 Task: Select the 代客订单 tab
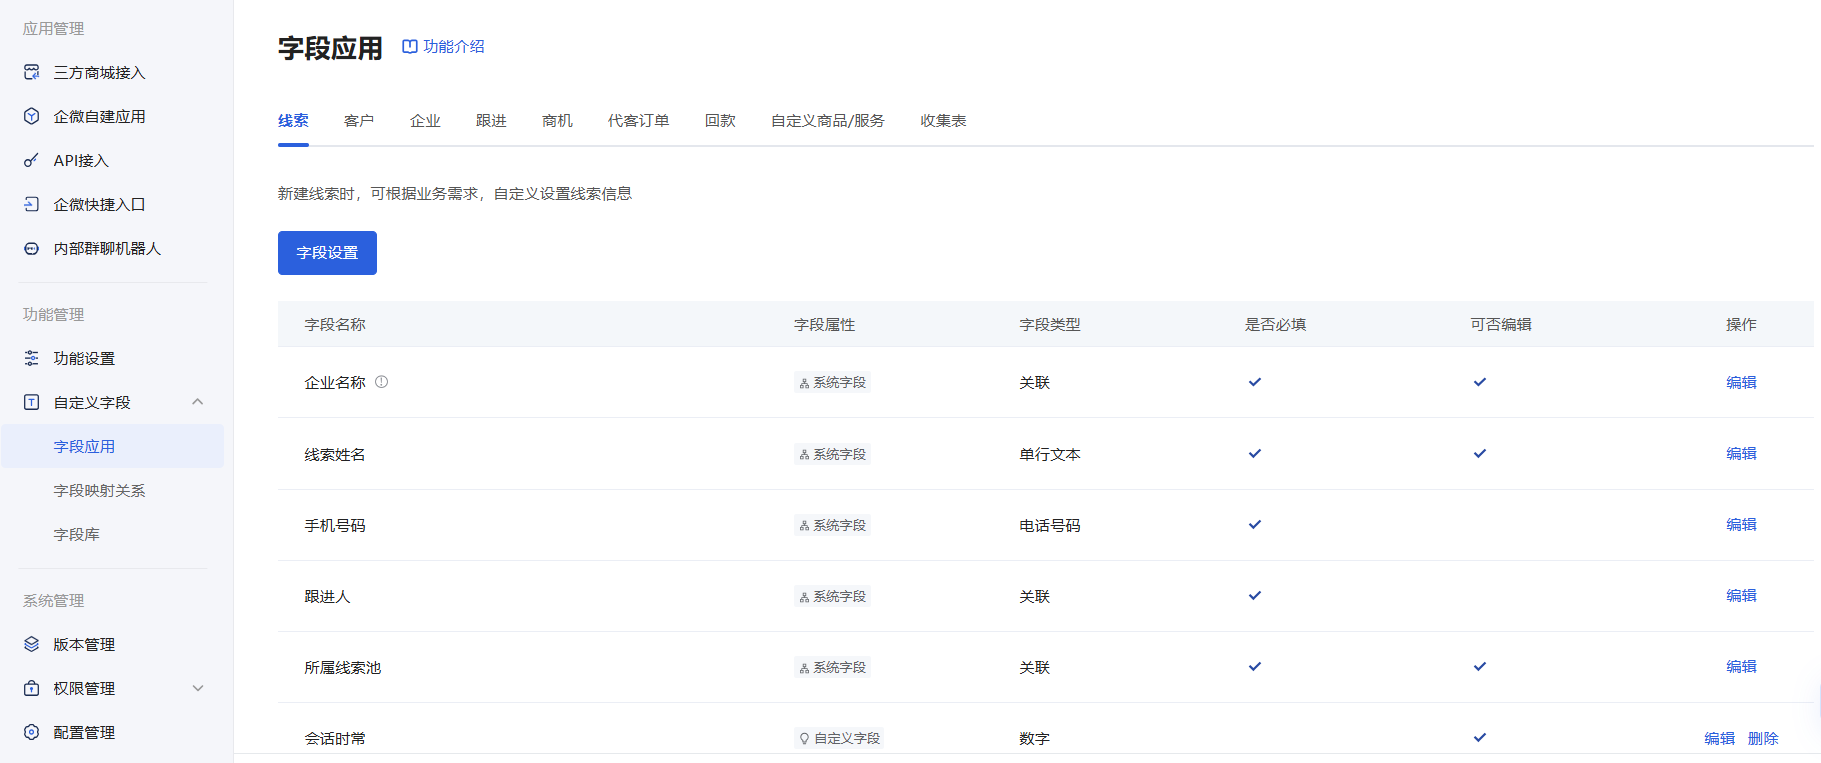(638, 121)
